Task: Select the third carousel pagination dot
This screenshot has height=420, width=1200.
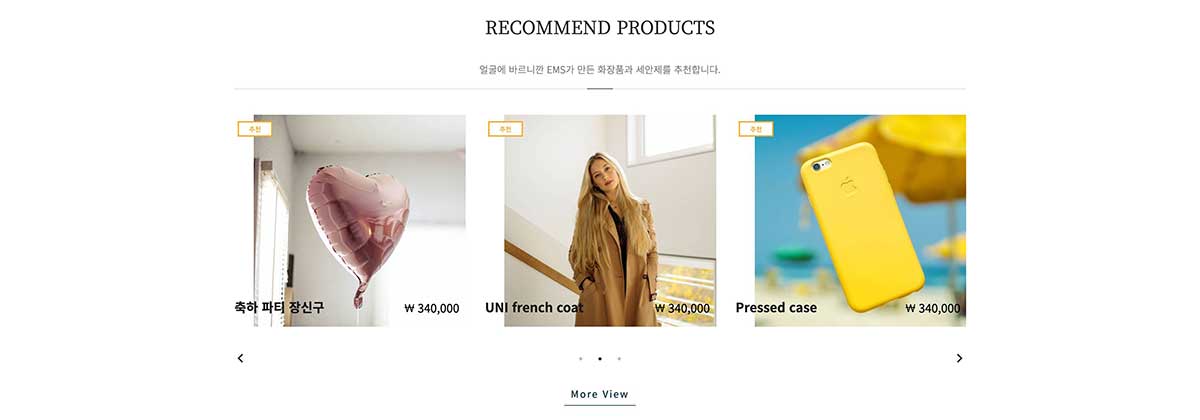Action: coord(619,358)
